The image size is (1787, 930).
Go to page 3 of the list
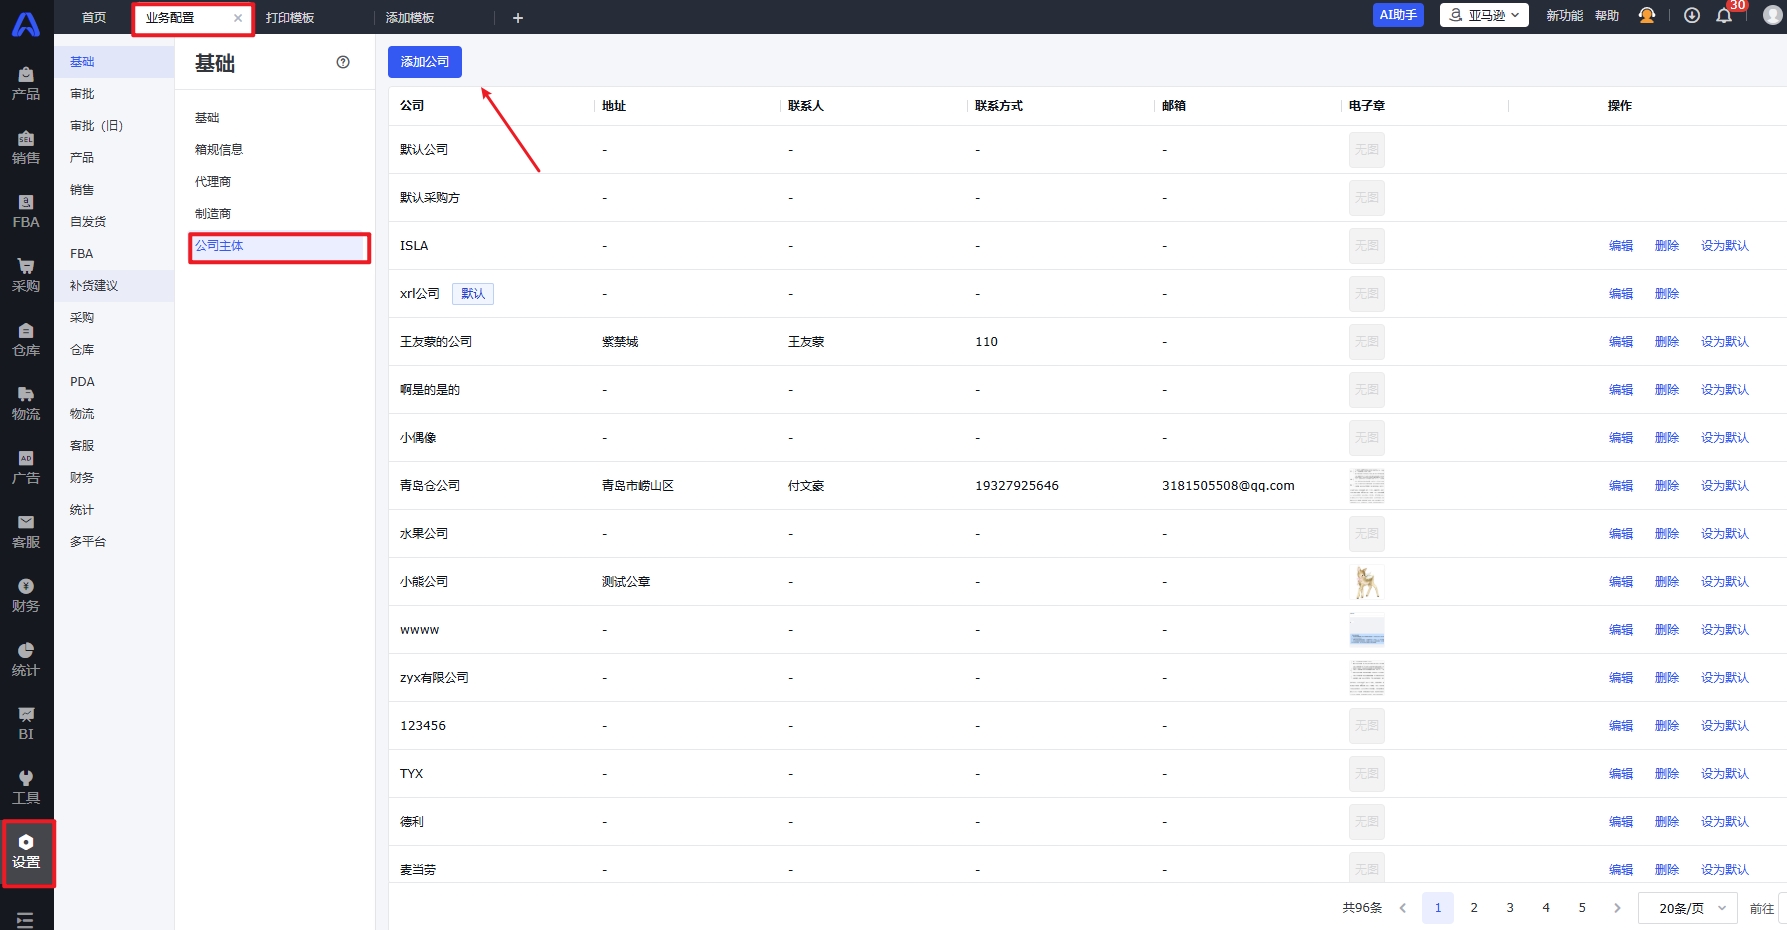pos(1510,908)
